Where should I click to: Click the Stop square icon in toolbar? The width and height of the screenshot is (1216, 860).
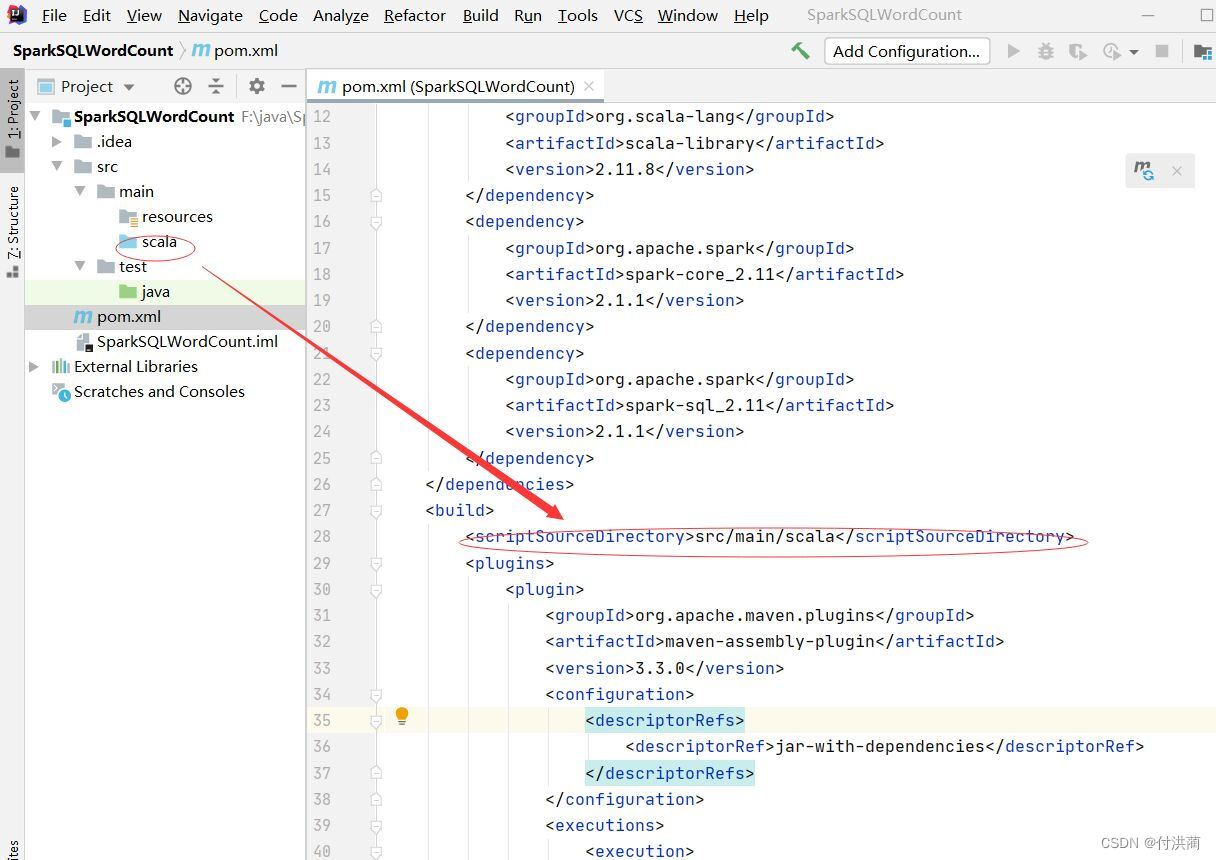coord(1162,51)
